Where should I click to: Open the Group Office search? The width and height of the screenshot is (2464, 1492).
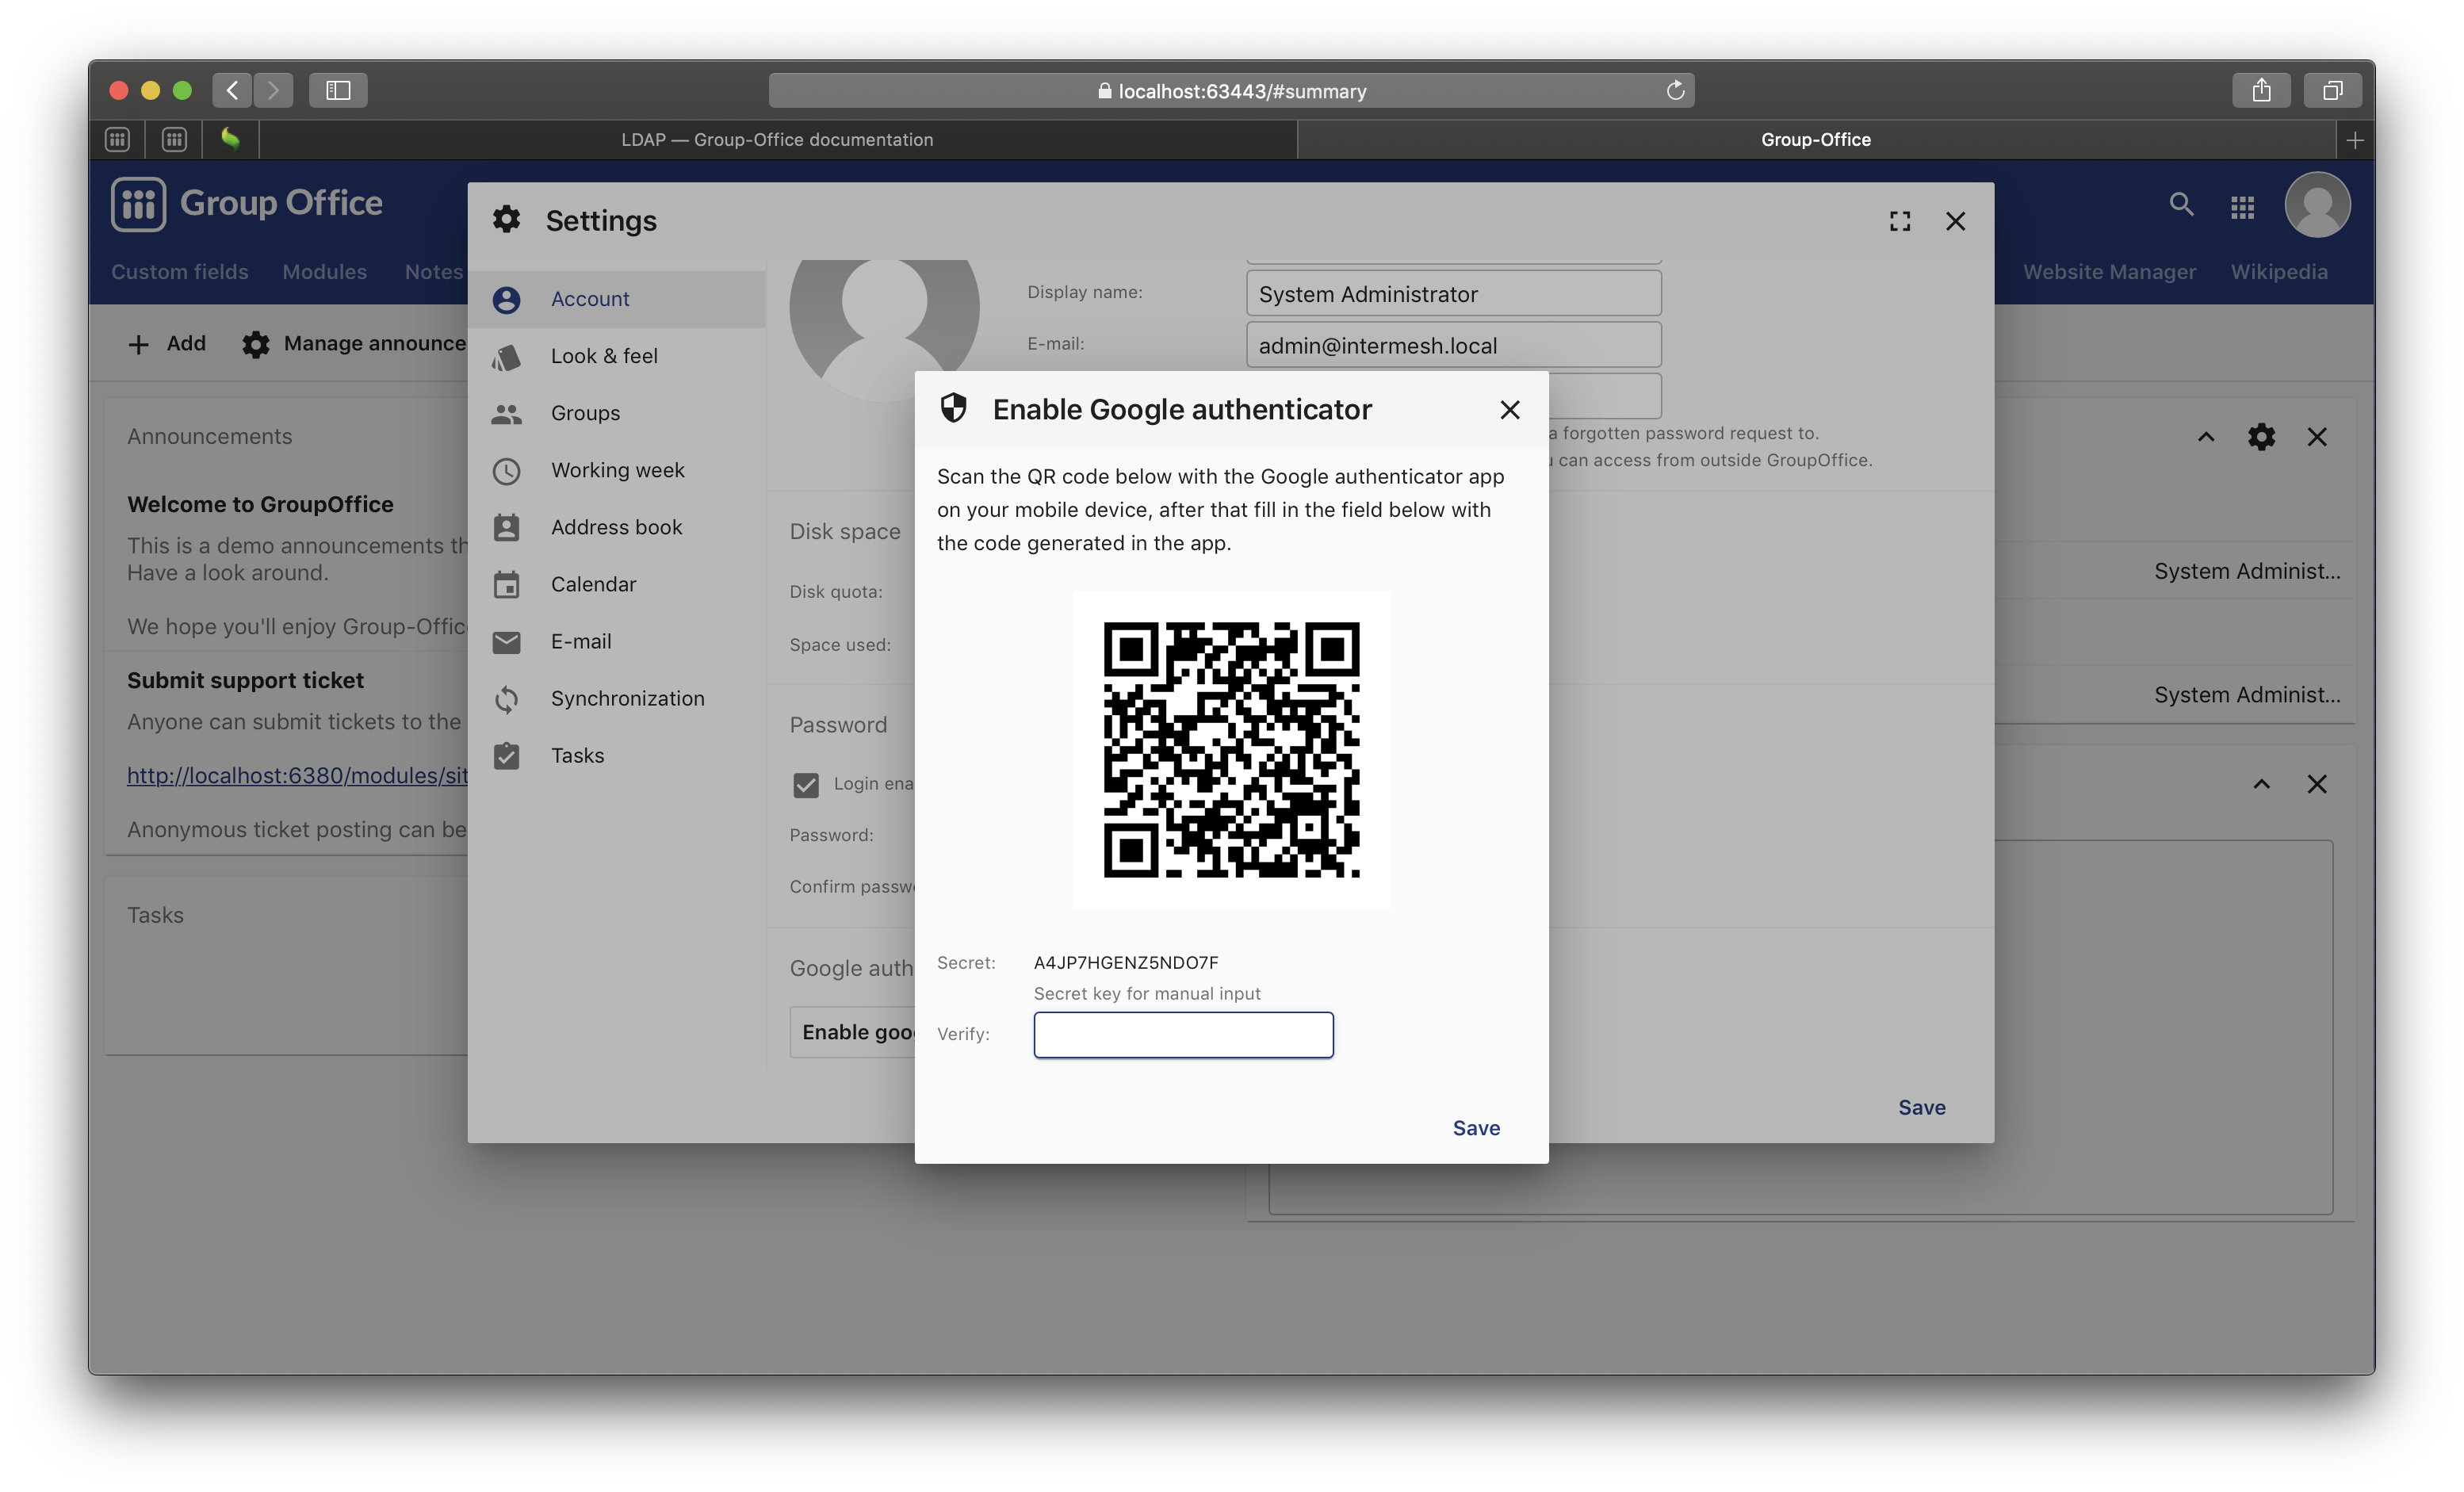[x=2181, y=204]
